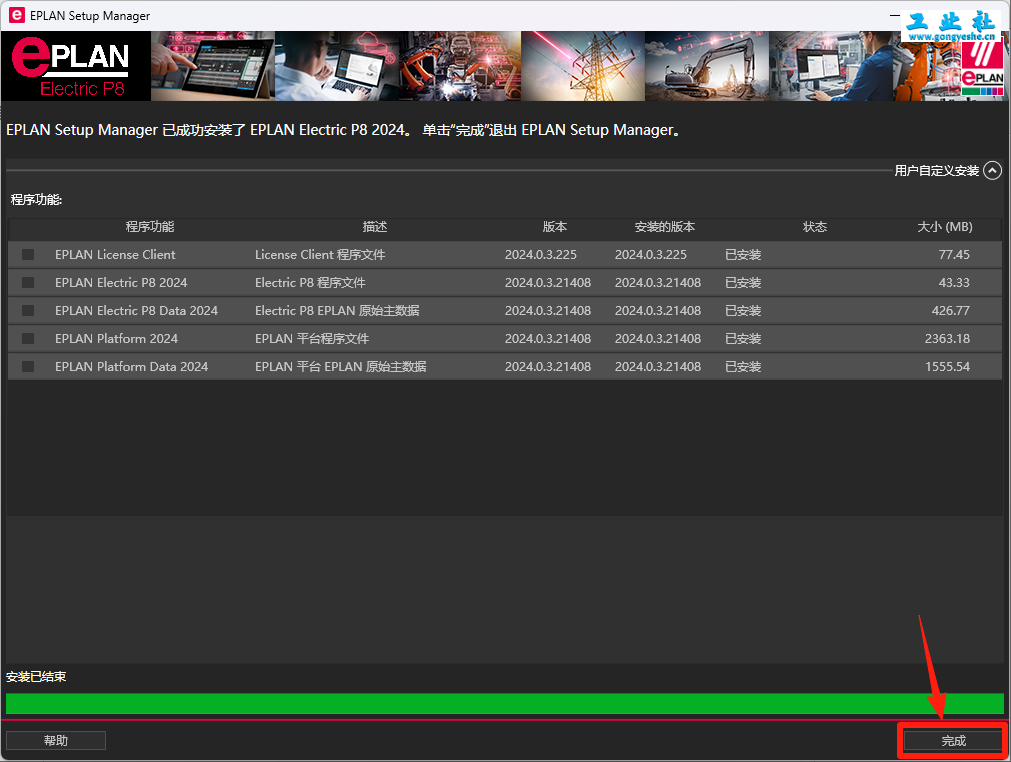The height and width of the screenshot is (762, 1011).
Task: Click size value 43.33
Action: 954,282
